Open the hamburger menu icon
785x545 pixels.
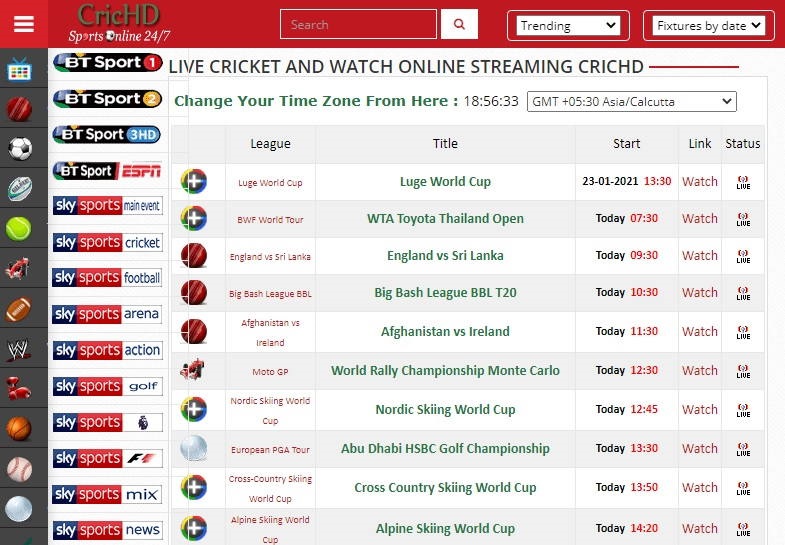(x=24, y=24)
